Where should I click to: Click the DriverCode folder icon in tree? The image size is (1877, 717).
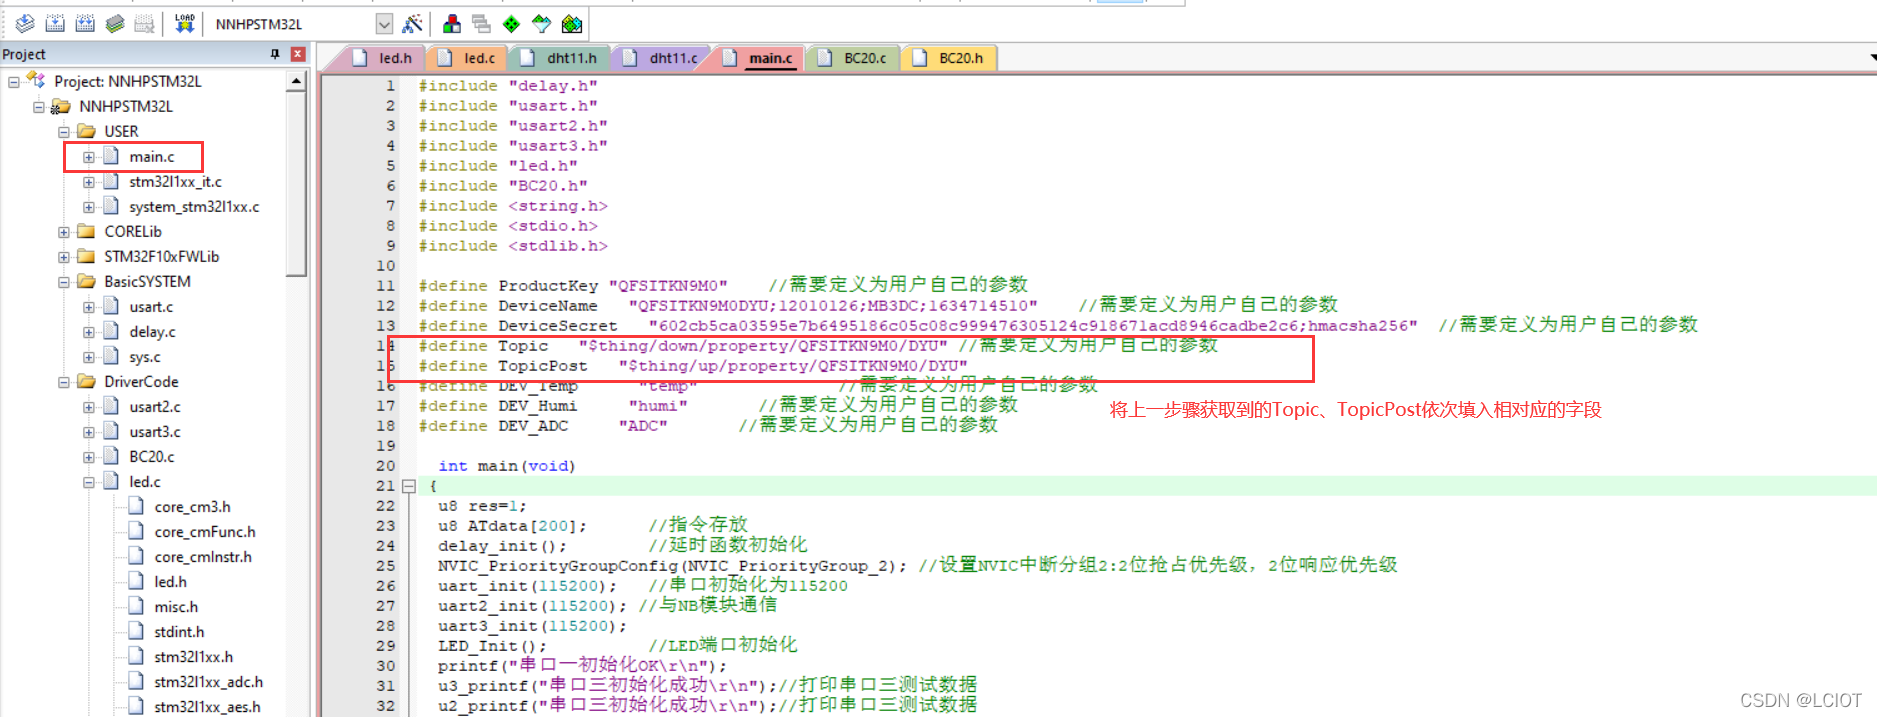coord(87,381)
